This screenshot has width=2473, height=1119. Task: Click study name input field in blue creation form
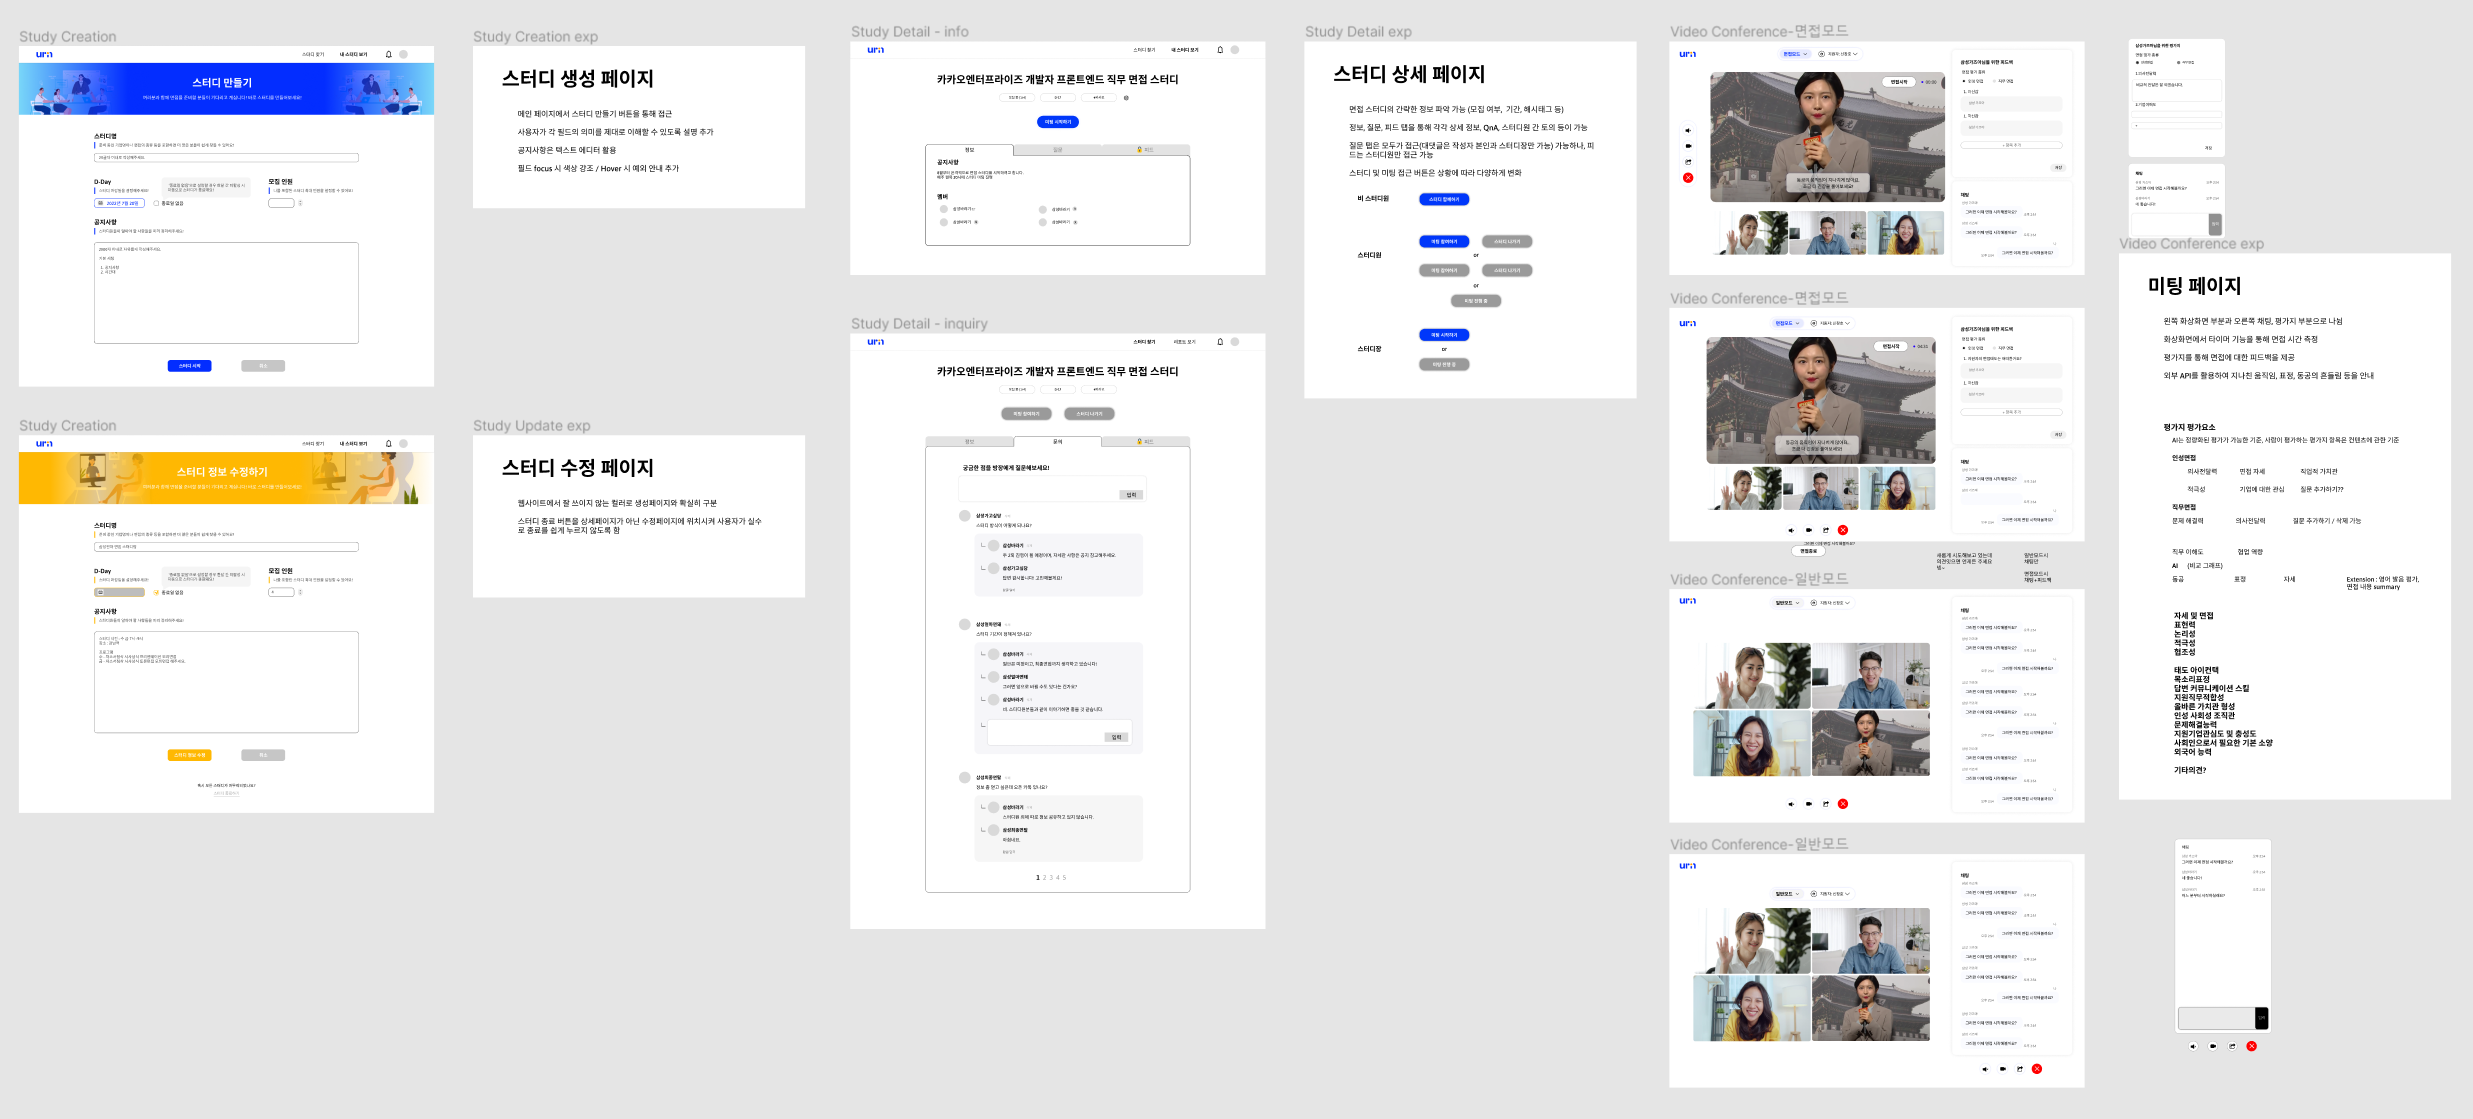226,158
